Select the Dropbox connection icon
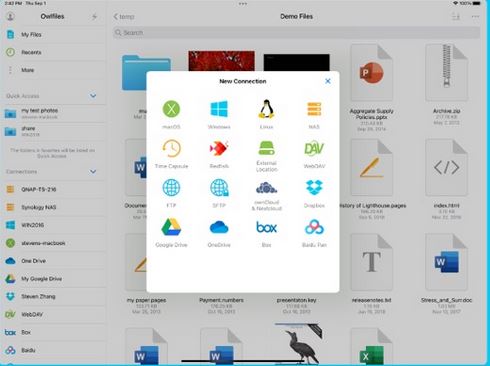The height and width of the screenshot is (366, 490). pos(314,188)
